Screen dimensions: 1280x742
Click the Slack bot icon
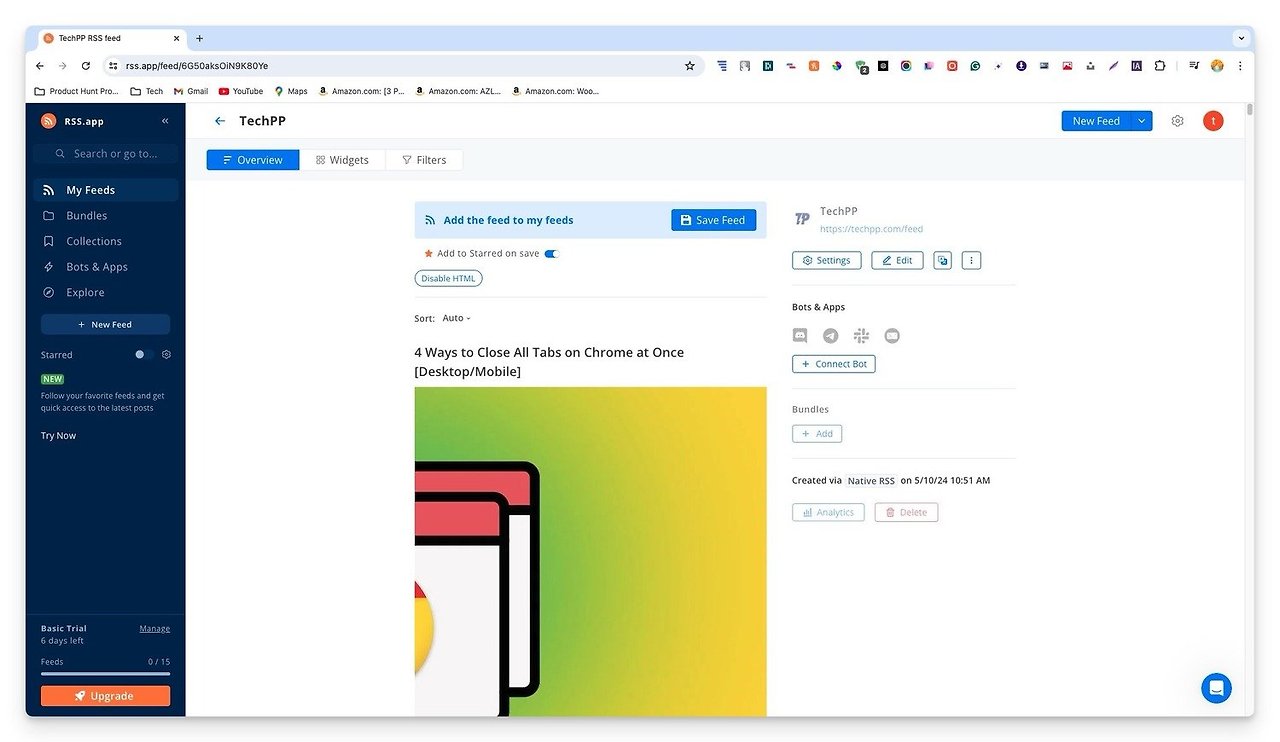[x=861, y=336]
